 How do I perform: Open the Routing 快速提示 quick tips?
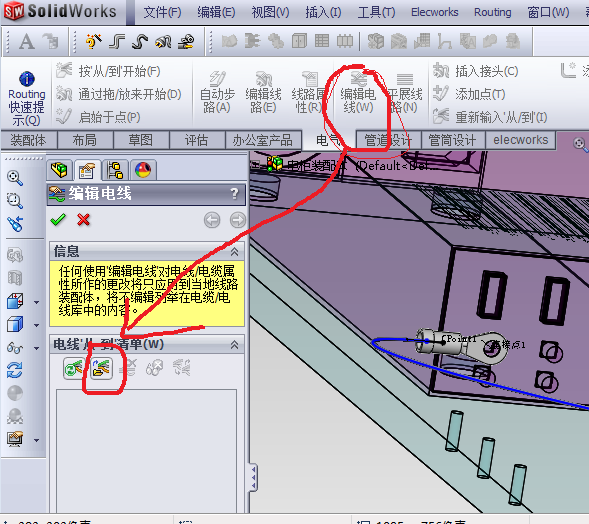pyautogui.click(x=26, y=98)
